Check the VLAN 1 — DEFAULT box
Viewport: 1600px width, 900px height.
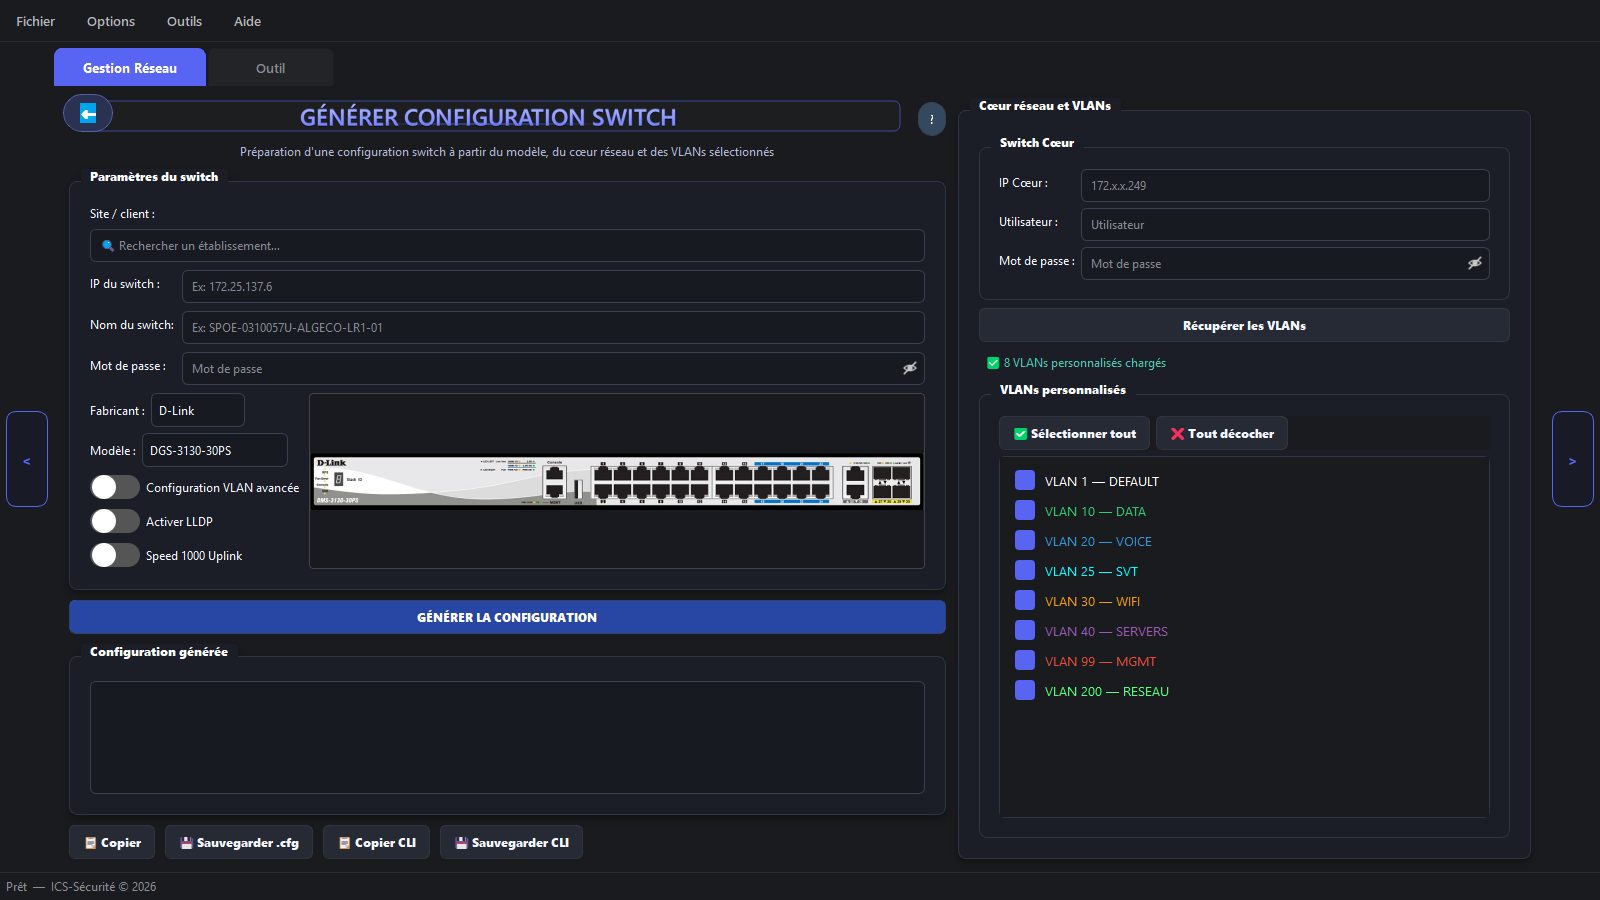pos(1025,480)
